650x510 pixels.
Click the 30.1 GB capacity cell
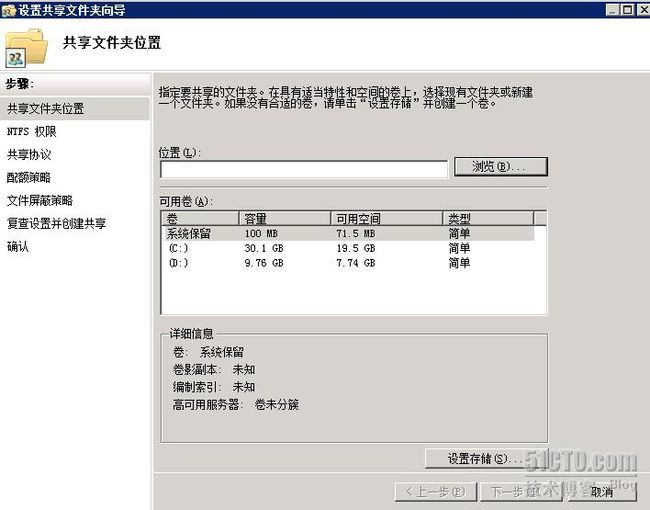click(264, 248)
